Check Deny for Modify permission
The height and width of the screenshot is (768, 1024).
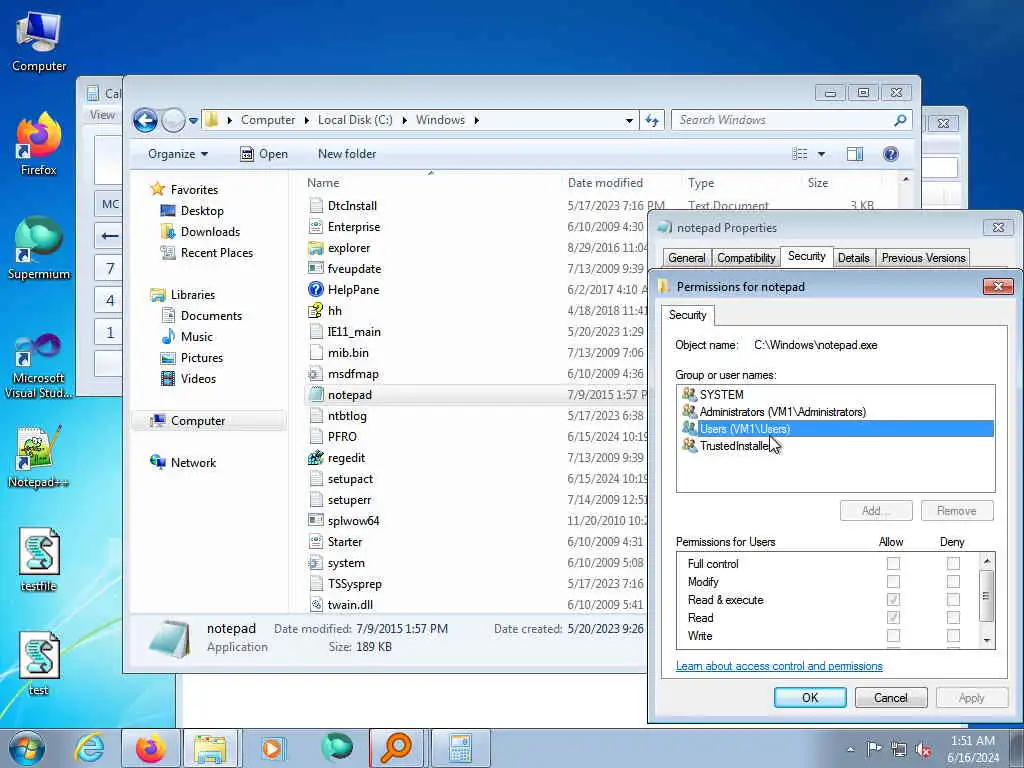(x=953, y=581)
